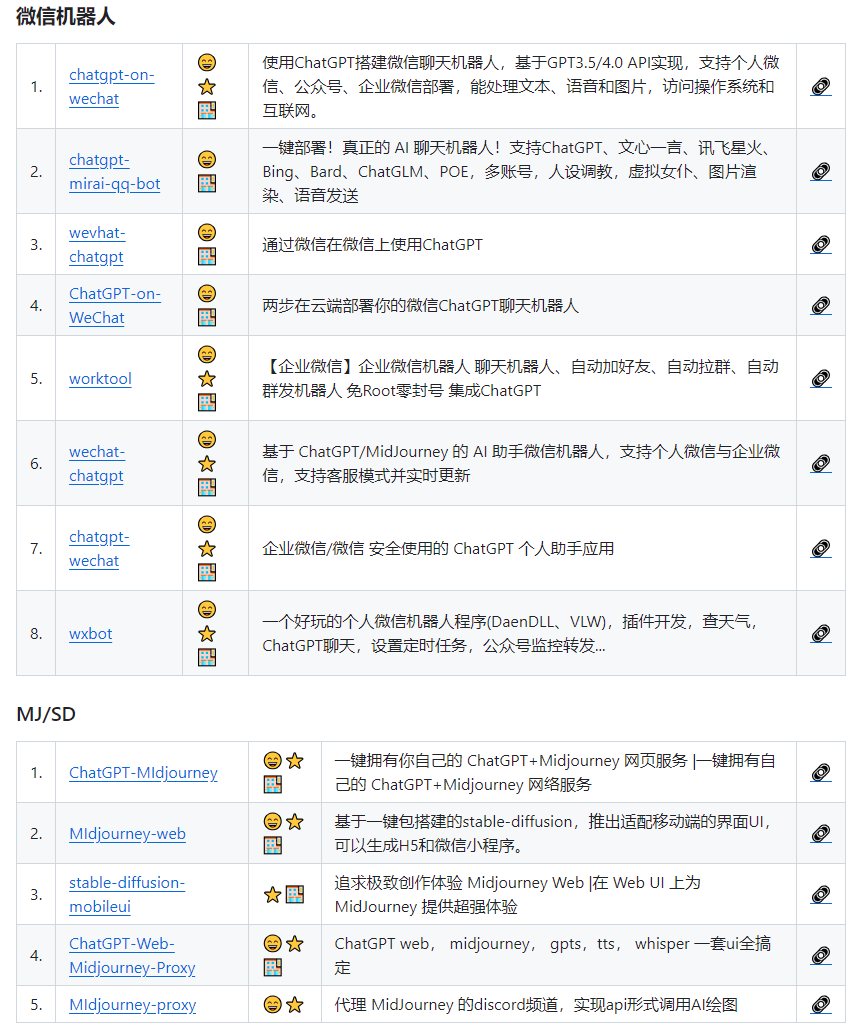The height and width of the screenshot is (1035, 858).
Task: Click the building emoji in the wevhat-chatgpt row
Action: [x=207, y=257]
